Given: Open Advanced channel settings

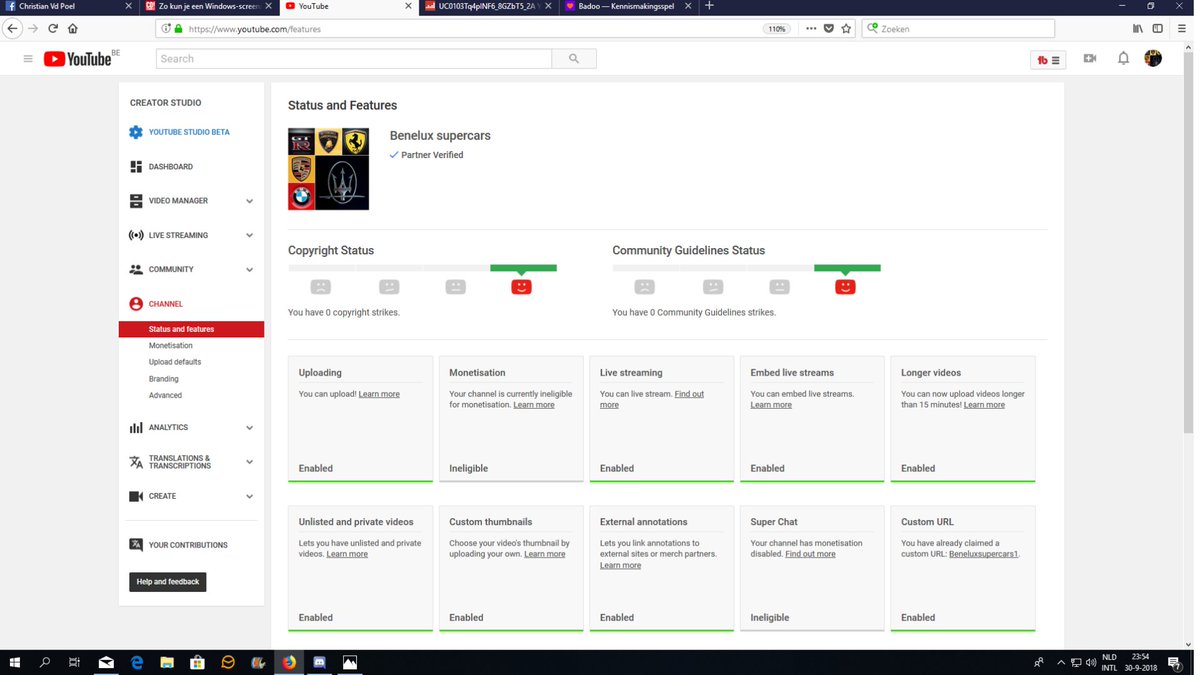Looking at the screenshot, I should pos(166,396).
